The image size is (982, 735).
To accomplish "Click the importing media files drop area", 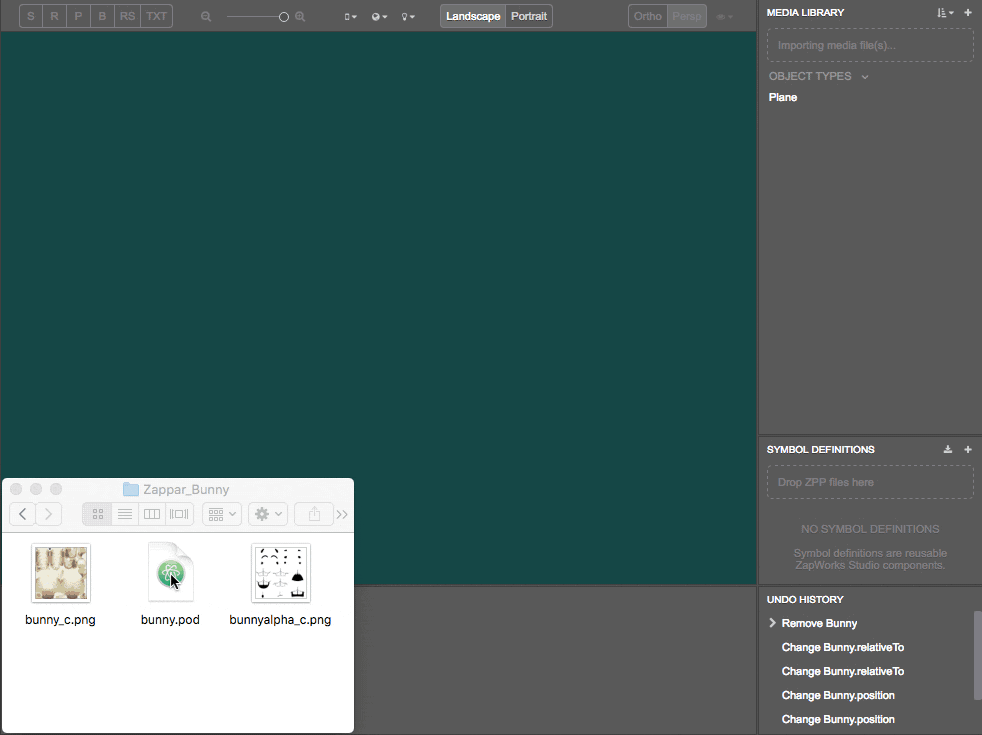I will tap(870, 45).
